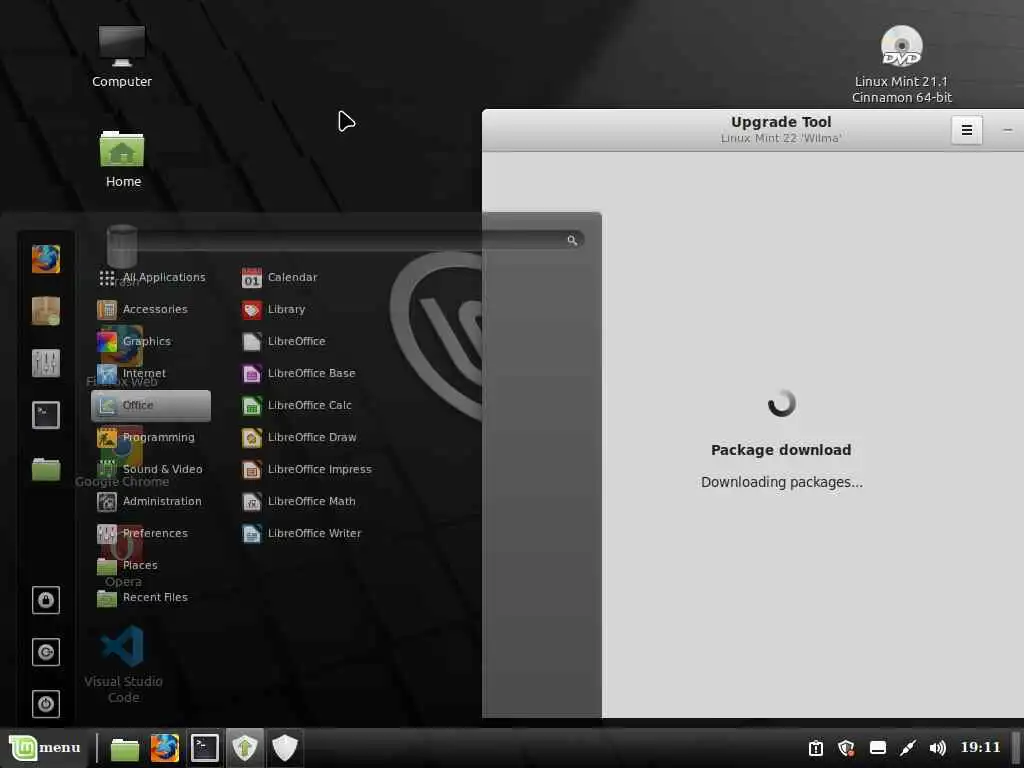Screen dimensions: 1024x768
Task: Open Terminal from the panel
Action: [204, 748]
